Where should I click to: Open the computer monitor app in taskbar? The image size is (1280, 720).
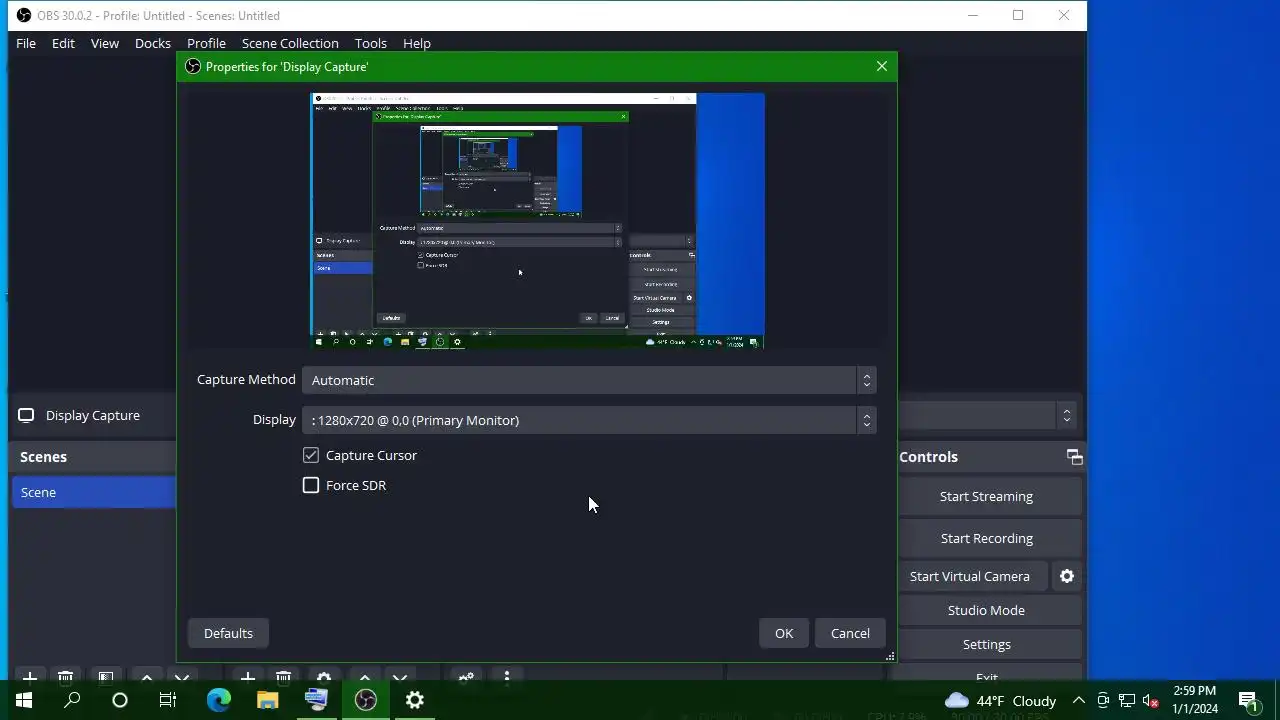click(317, 700)
